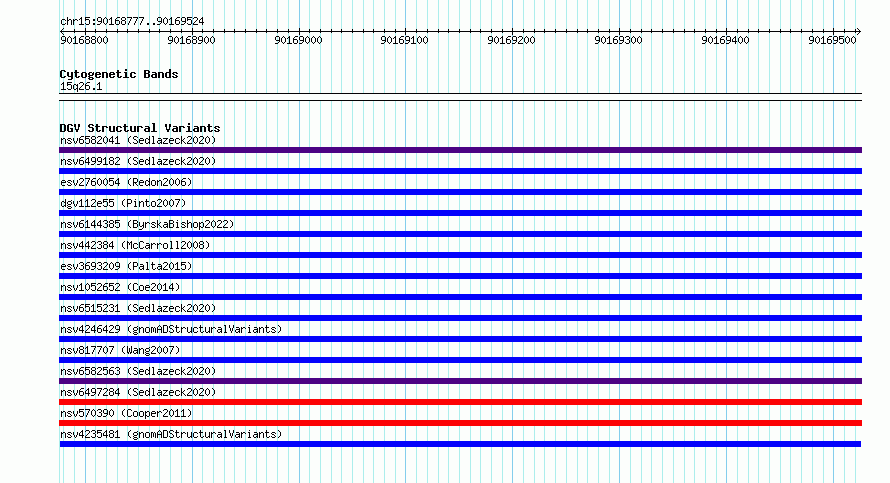Open label nsv4246429 (gnomADStructuralVariants)
This screenshot has height=483, width=890.
171,329
